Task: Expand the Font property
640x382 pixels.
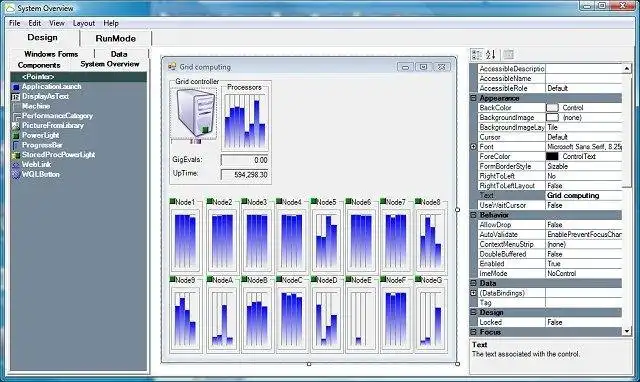Action: click(473, 147)
